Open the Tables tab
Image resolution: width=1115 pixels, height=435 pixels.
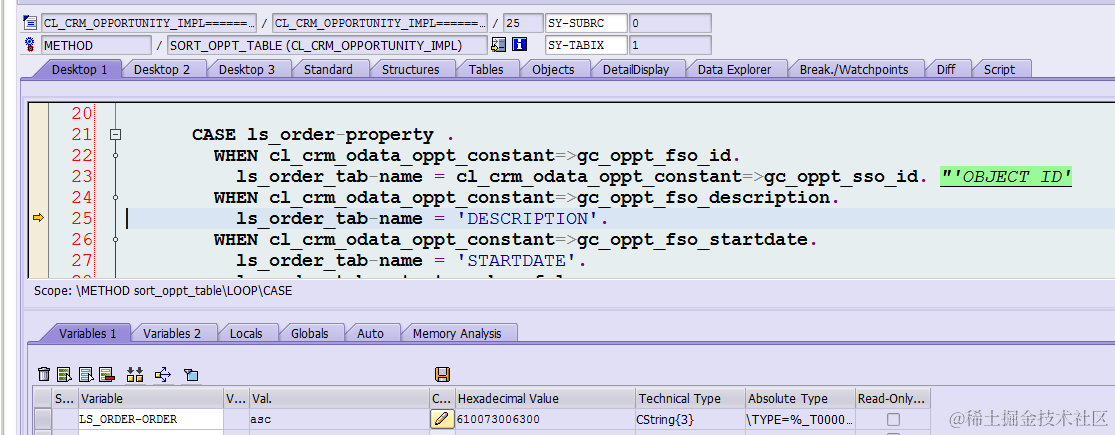coord(486,69)
